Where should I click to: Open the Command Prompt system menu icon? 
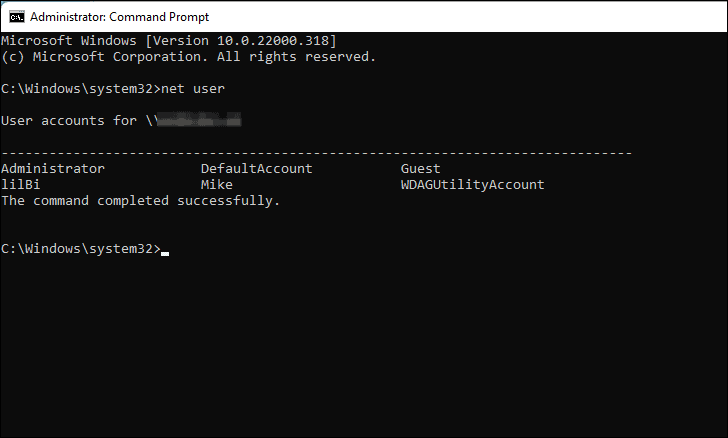(x=16, y=17)
